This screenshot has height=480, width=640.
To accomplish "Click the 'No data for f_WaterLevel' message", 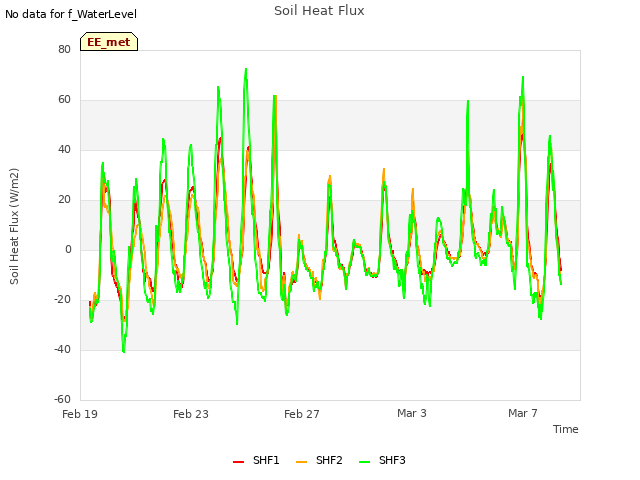I will coord(71,14).
